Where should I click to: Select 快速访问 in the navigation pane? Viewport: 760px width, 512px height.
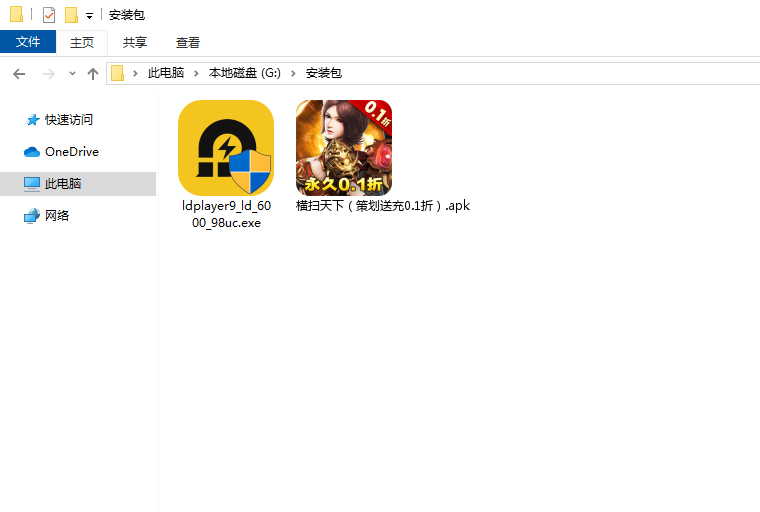pos(68,120)
